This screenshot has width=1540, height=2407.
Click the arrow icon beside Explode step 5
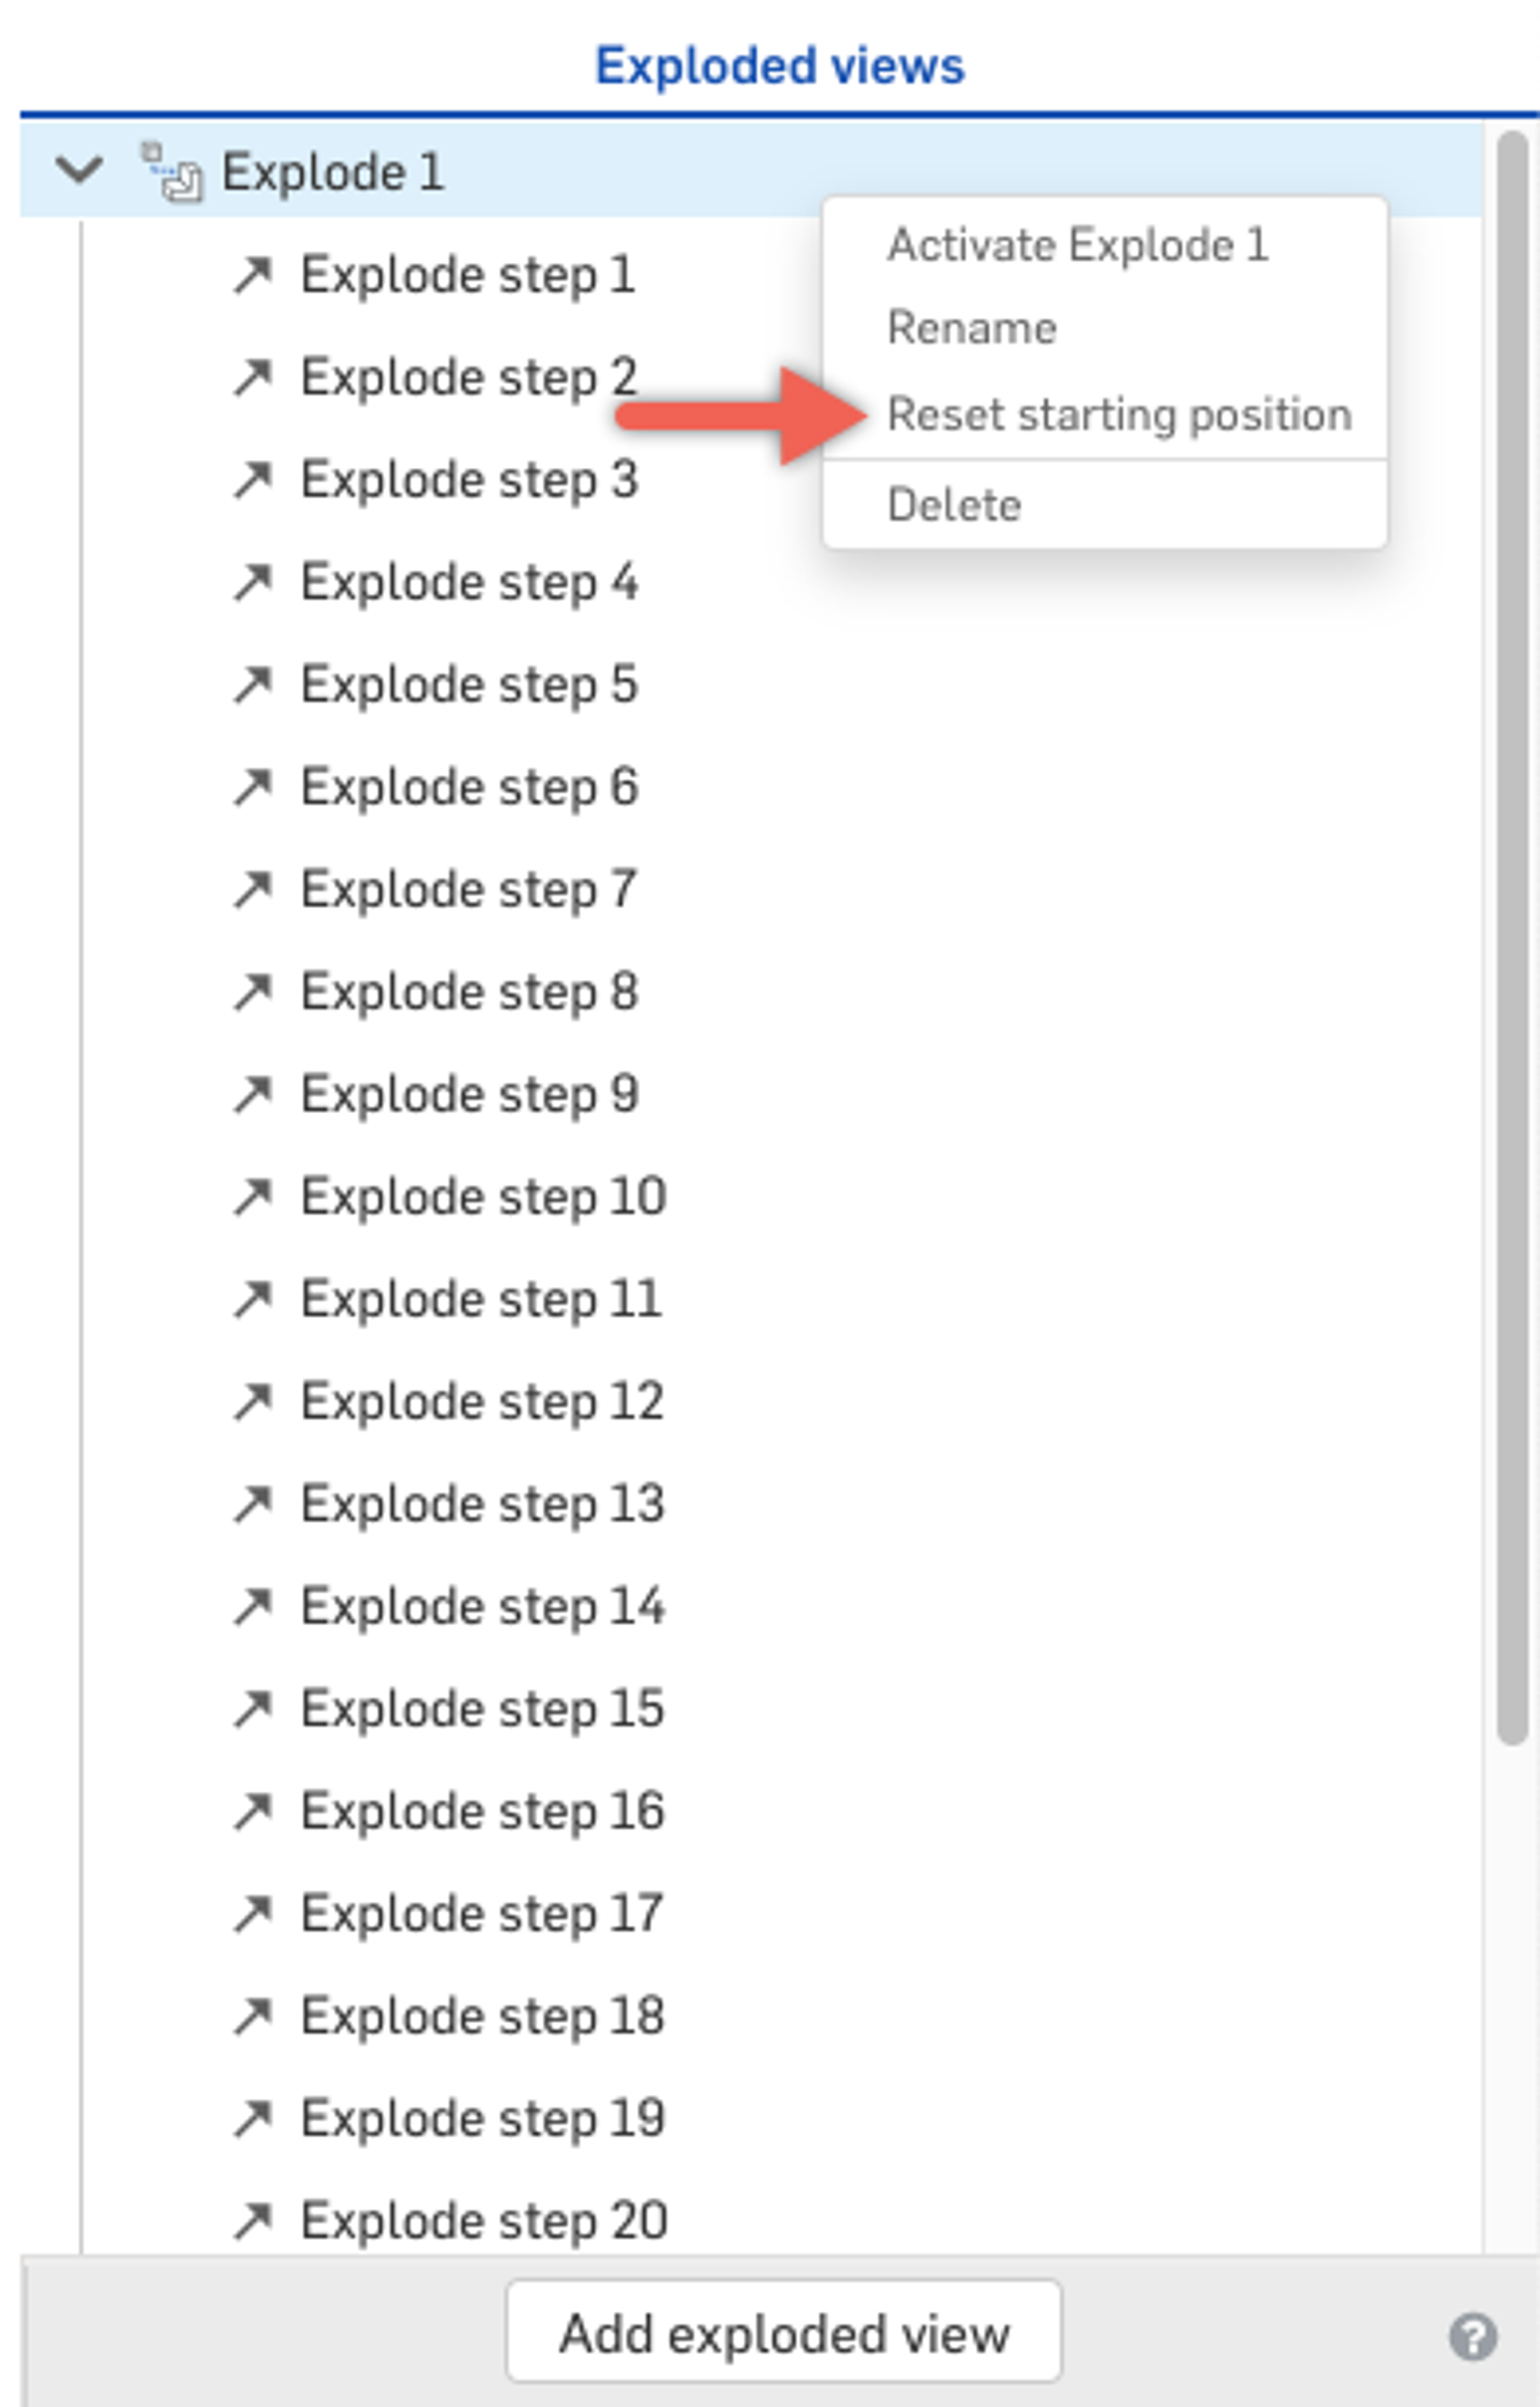pyautogui.click(x=253, y=684)
